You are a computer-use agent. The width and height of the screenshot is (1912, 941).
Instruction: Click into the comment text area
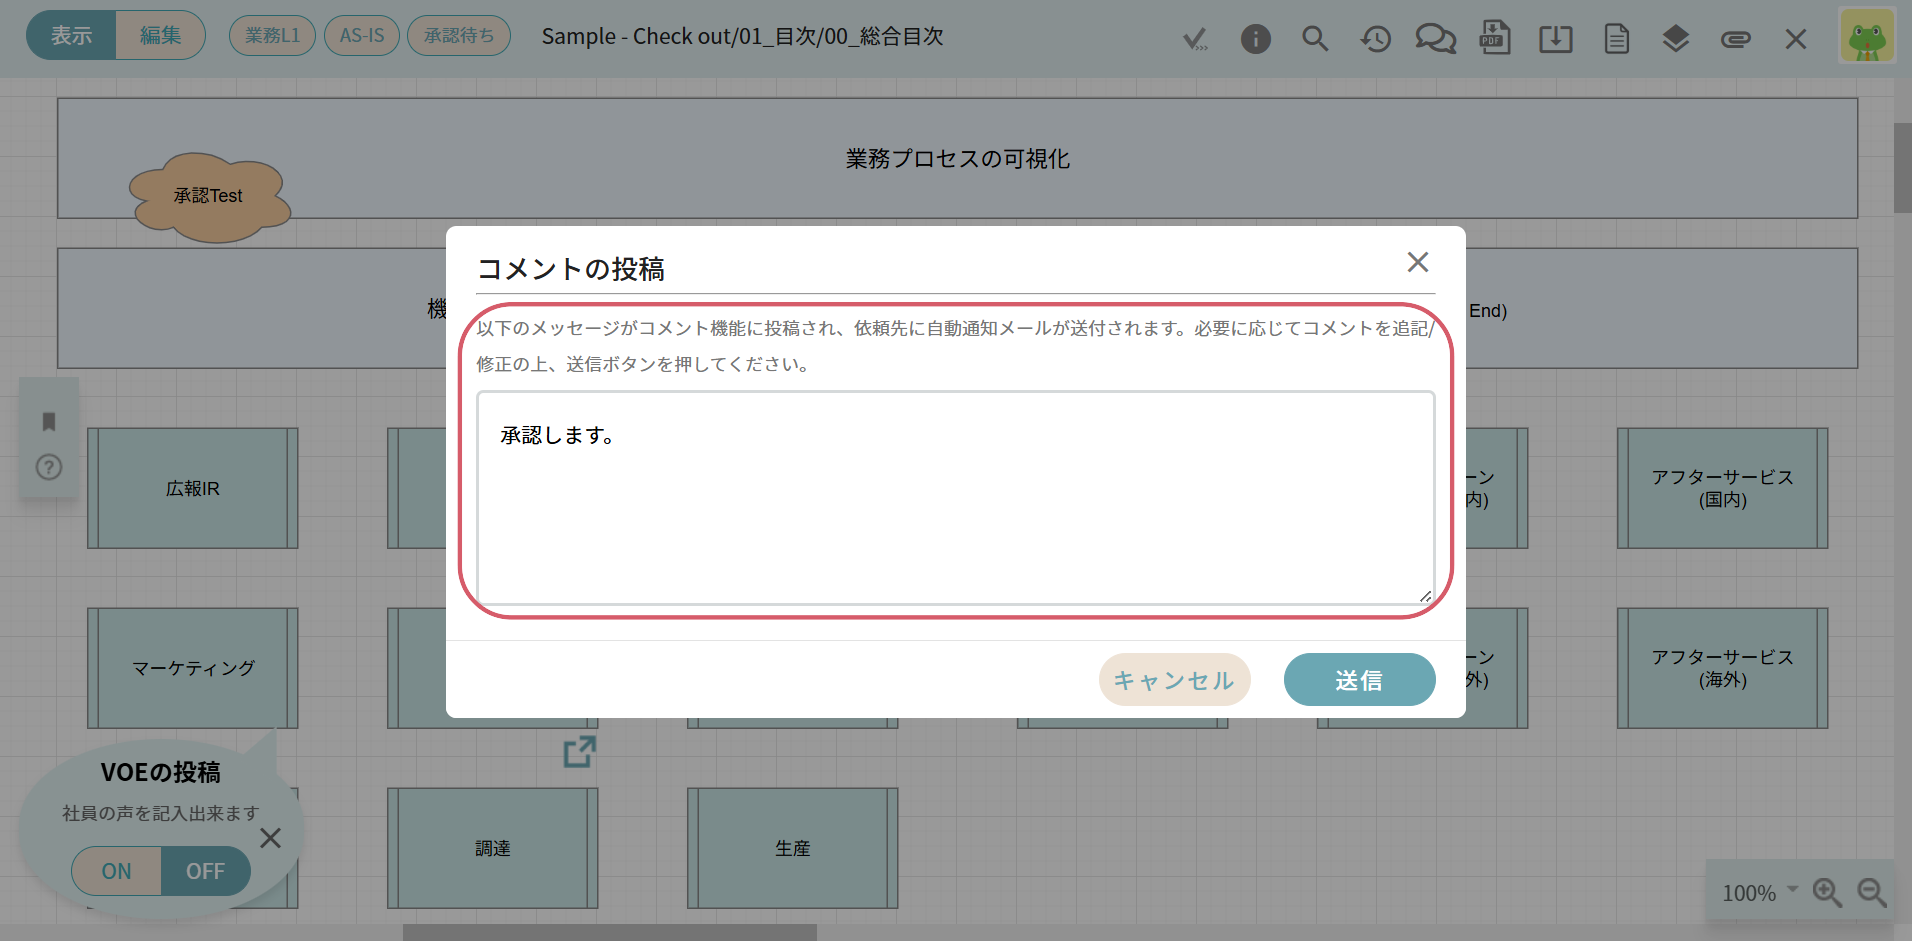click(x=955, y=498)
